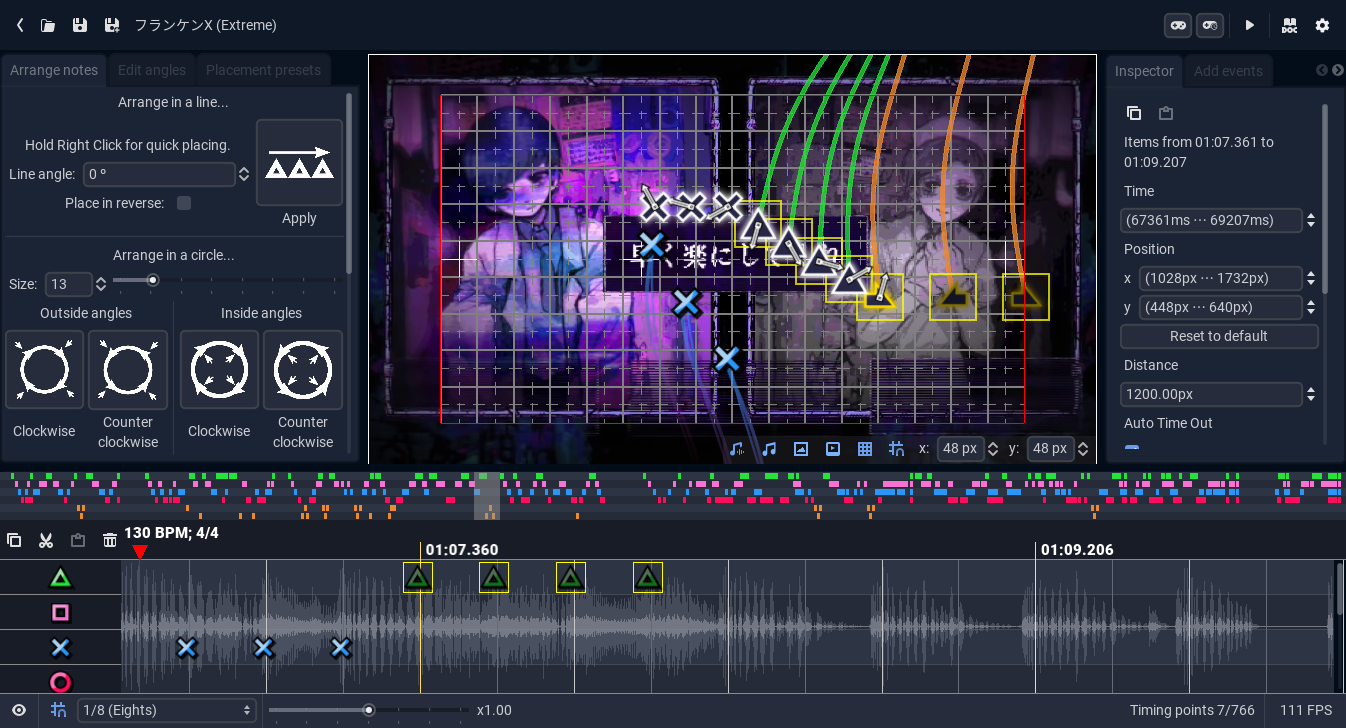Select the square note track icon
This screenshot has width=1346, height=728.
[x=61, y=612]
